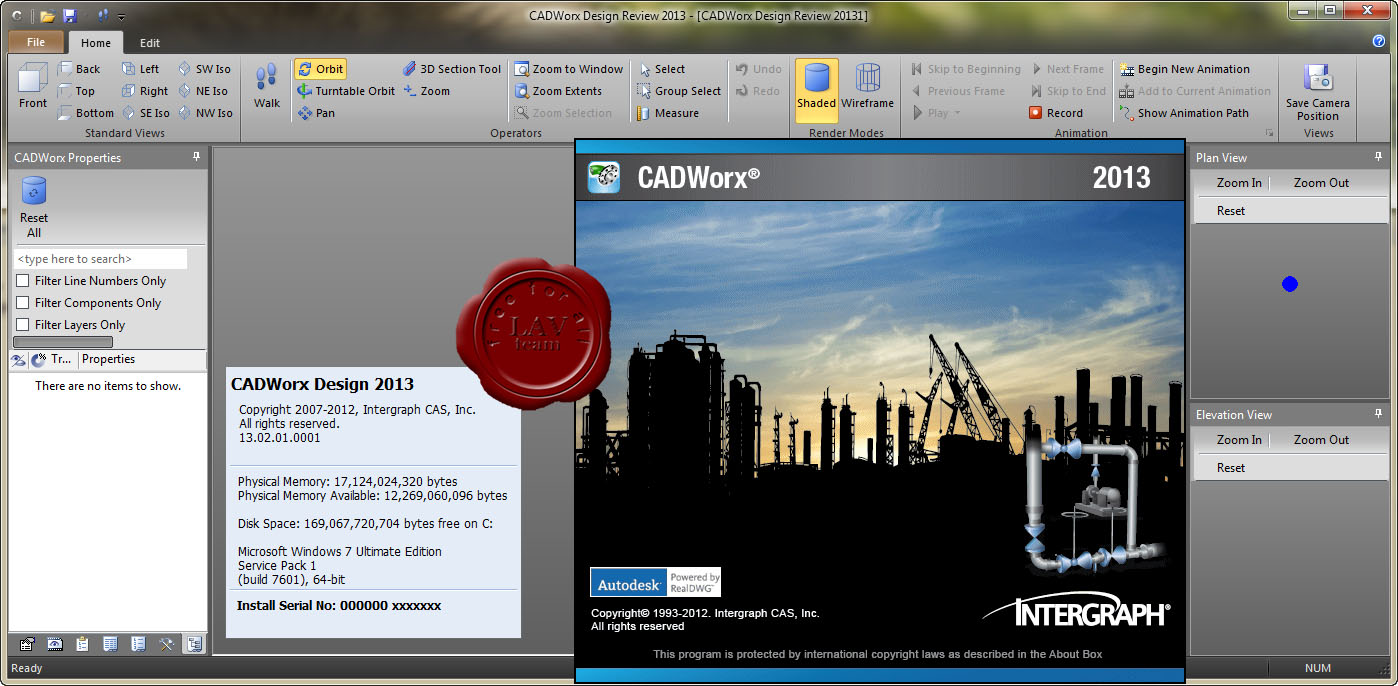Open the File menu
The width and height of the screenshot is (1398, 686).
point(36,42)
